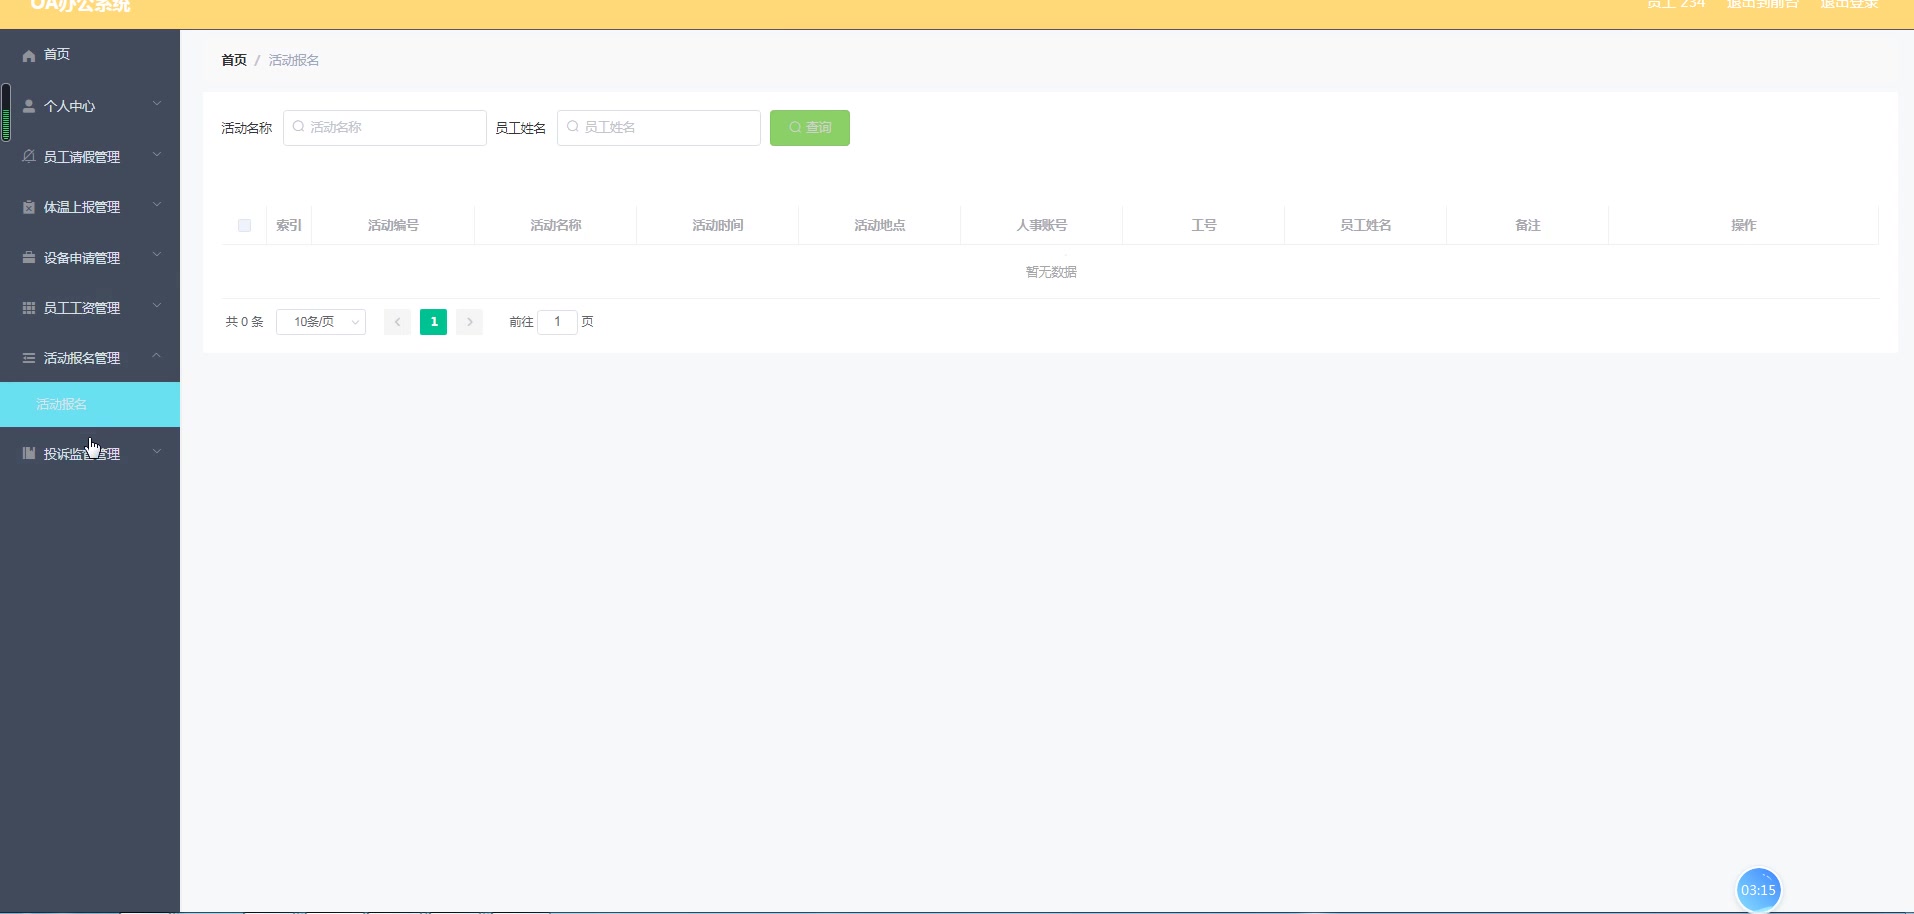Go to 首页 via breadcrumb link
The image size is (1914, 914).
coord(234,60)
